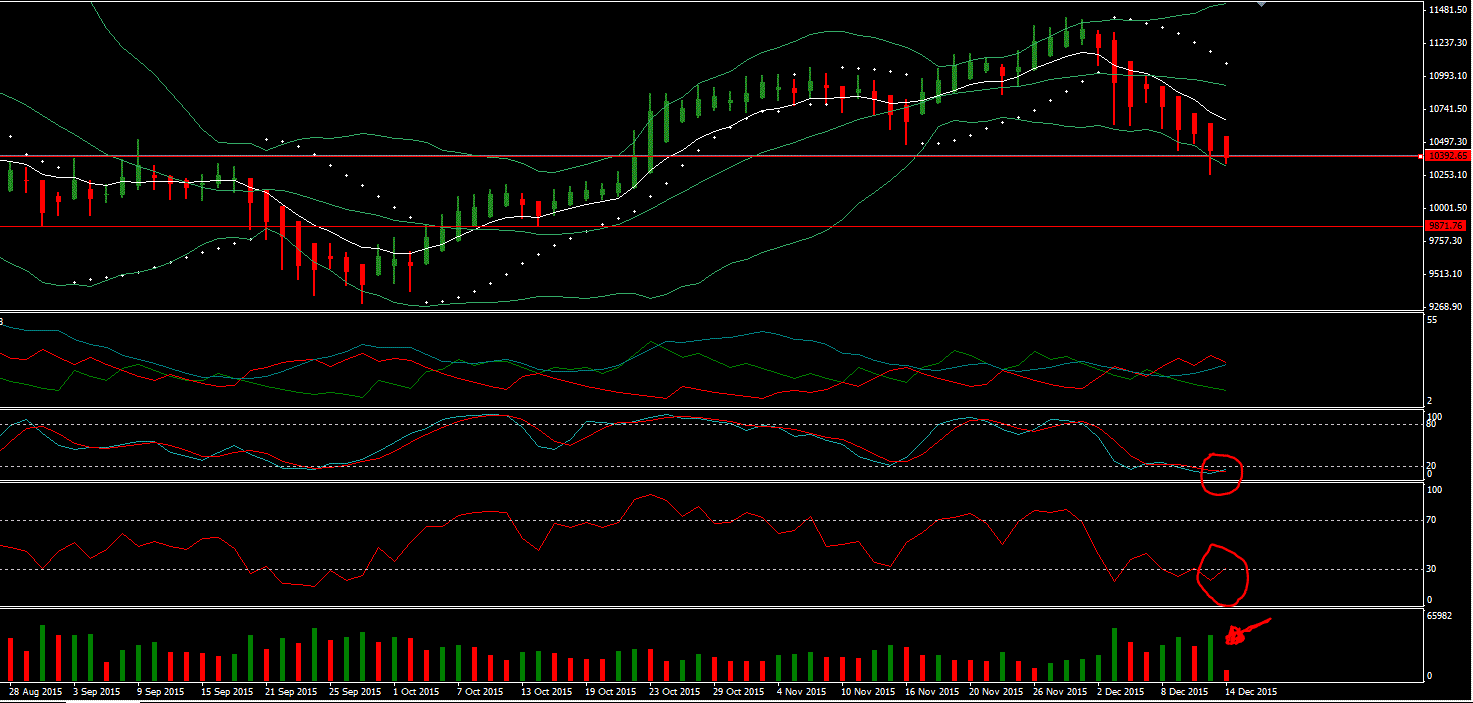
Task: Click the stochastic level 80 scale label
Action: (x=1432, y=424)
